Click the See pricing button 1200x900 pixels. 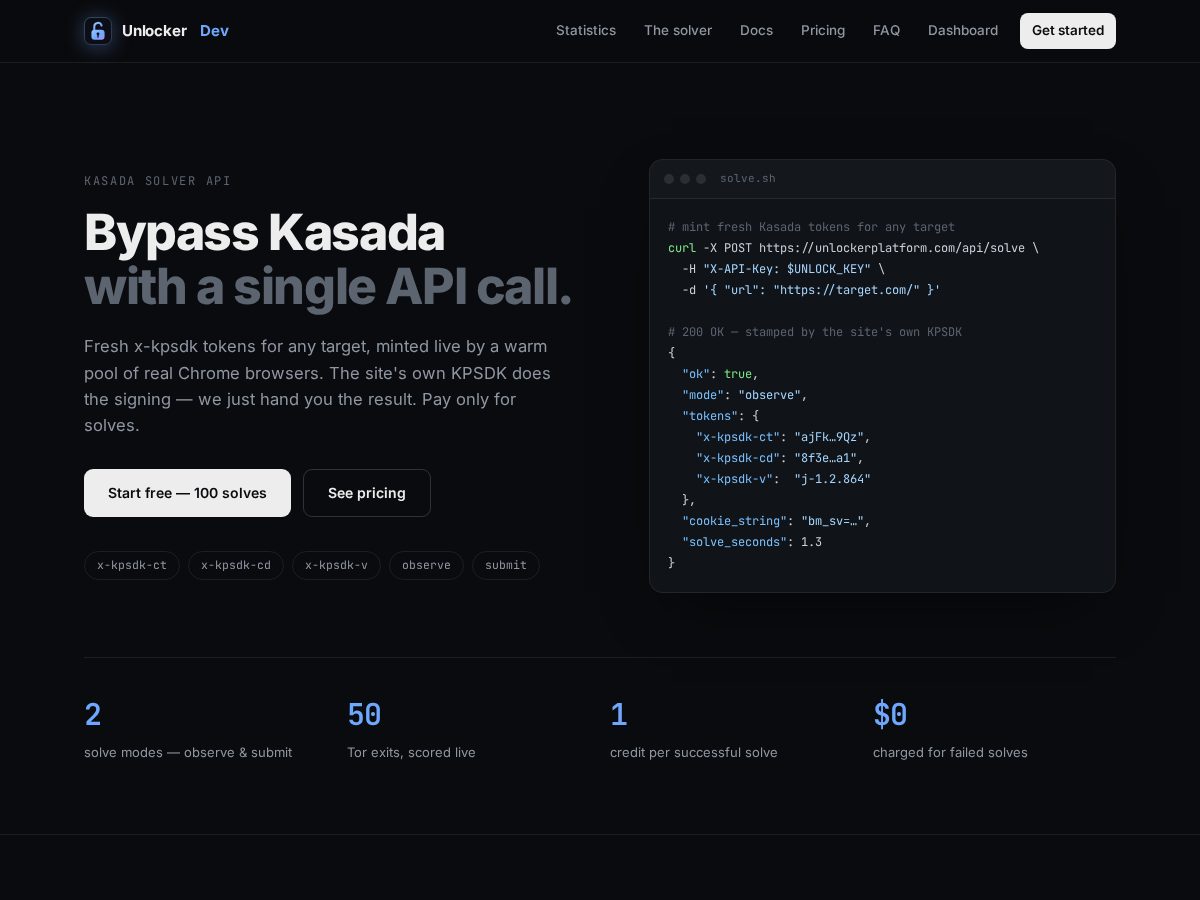click(x=367, y=493)
